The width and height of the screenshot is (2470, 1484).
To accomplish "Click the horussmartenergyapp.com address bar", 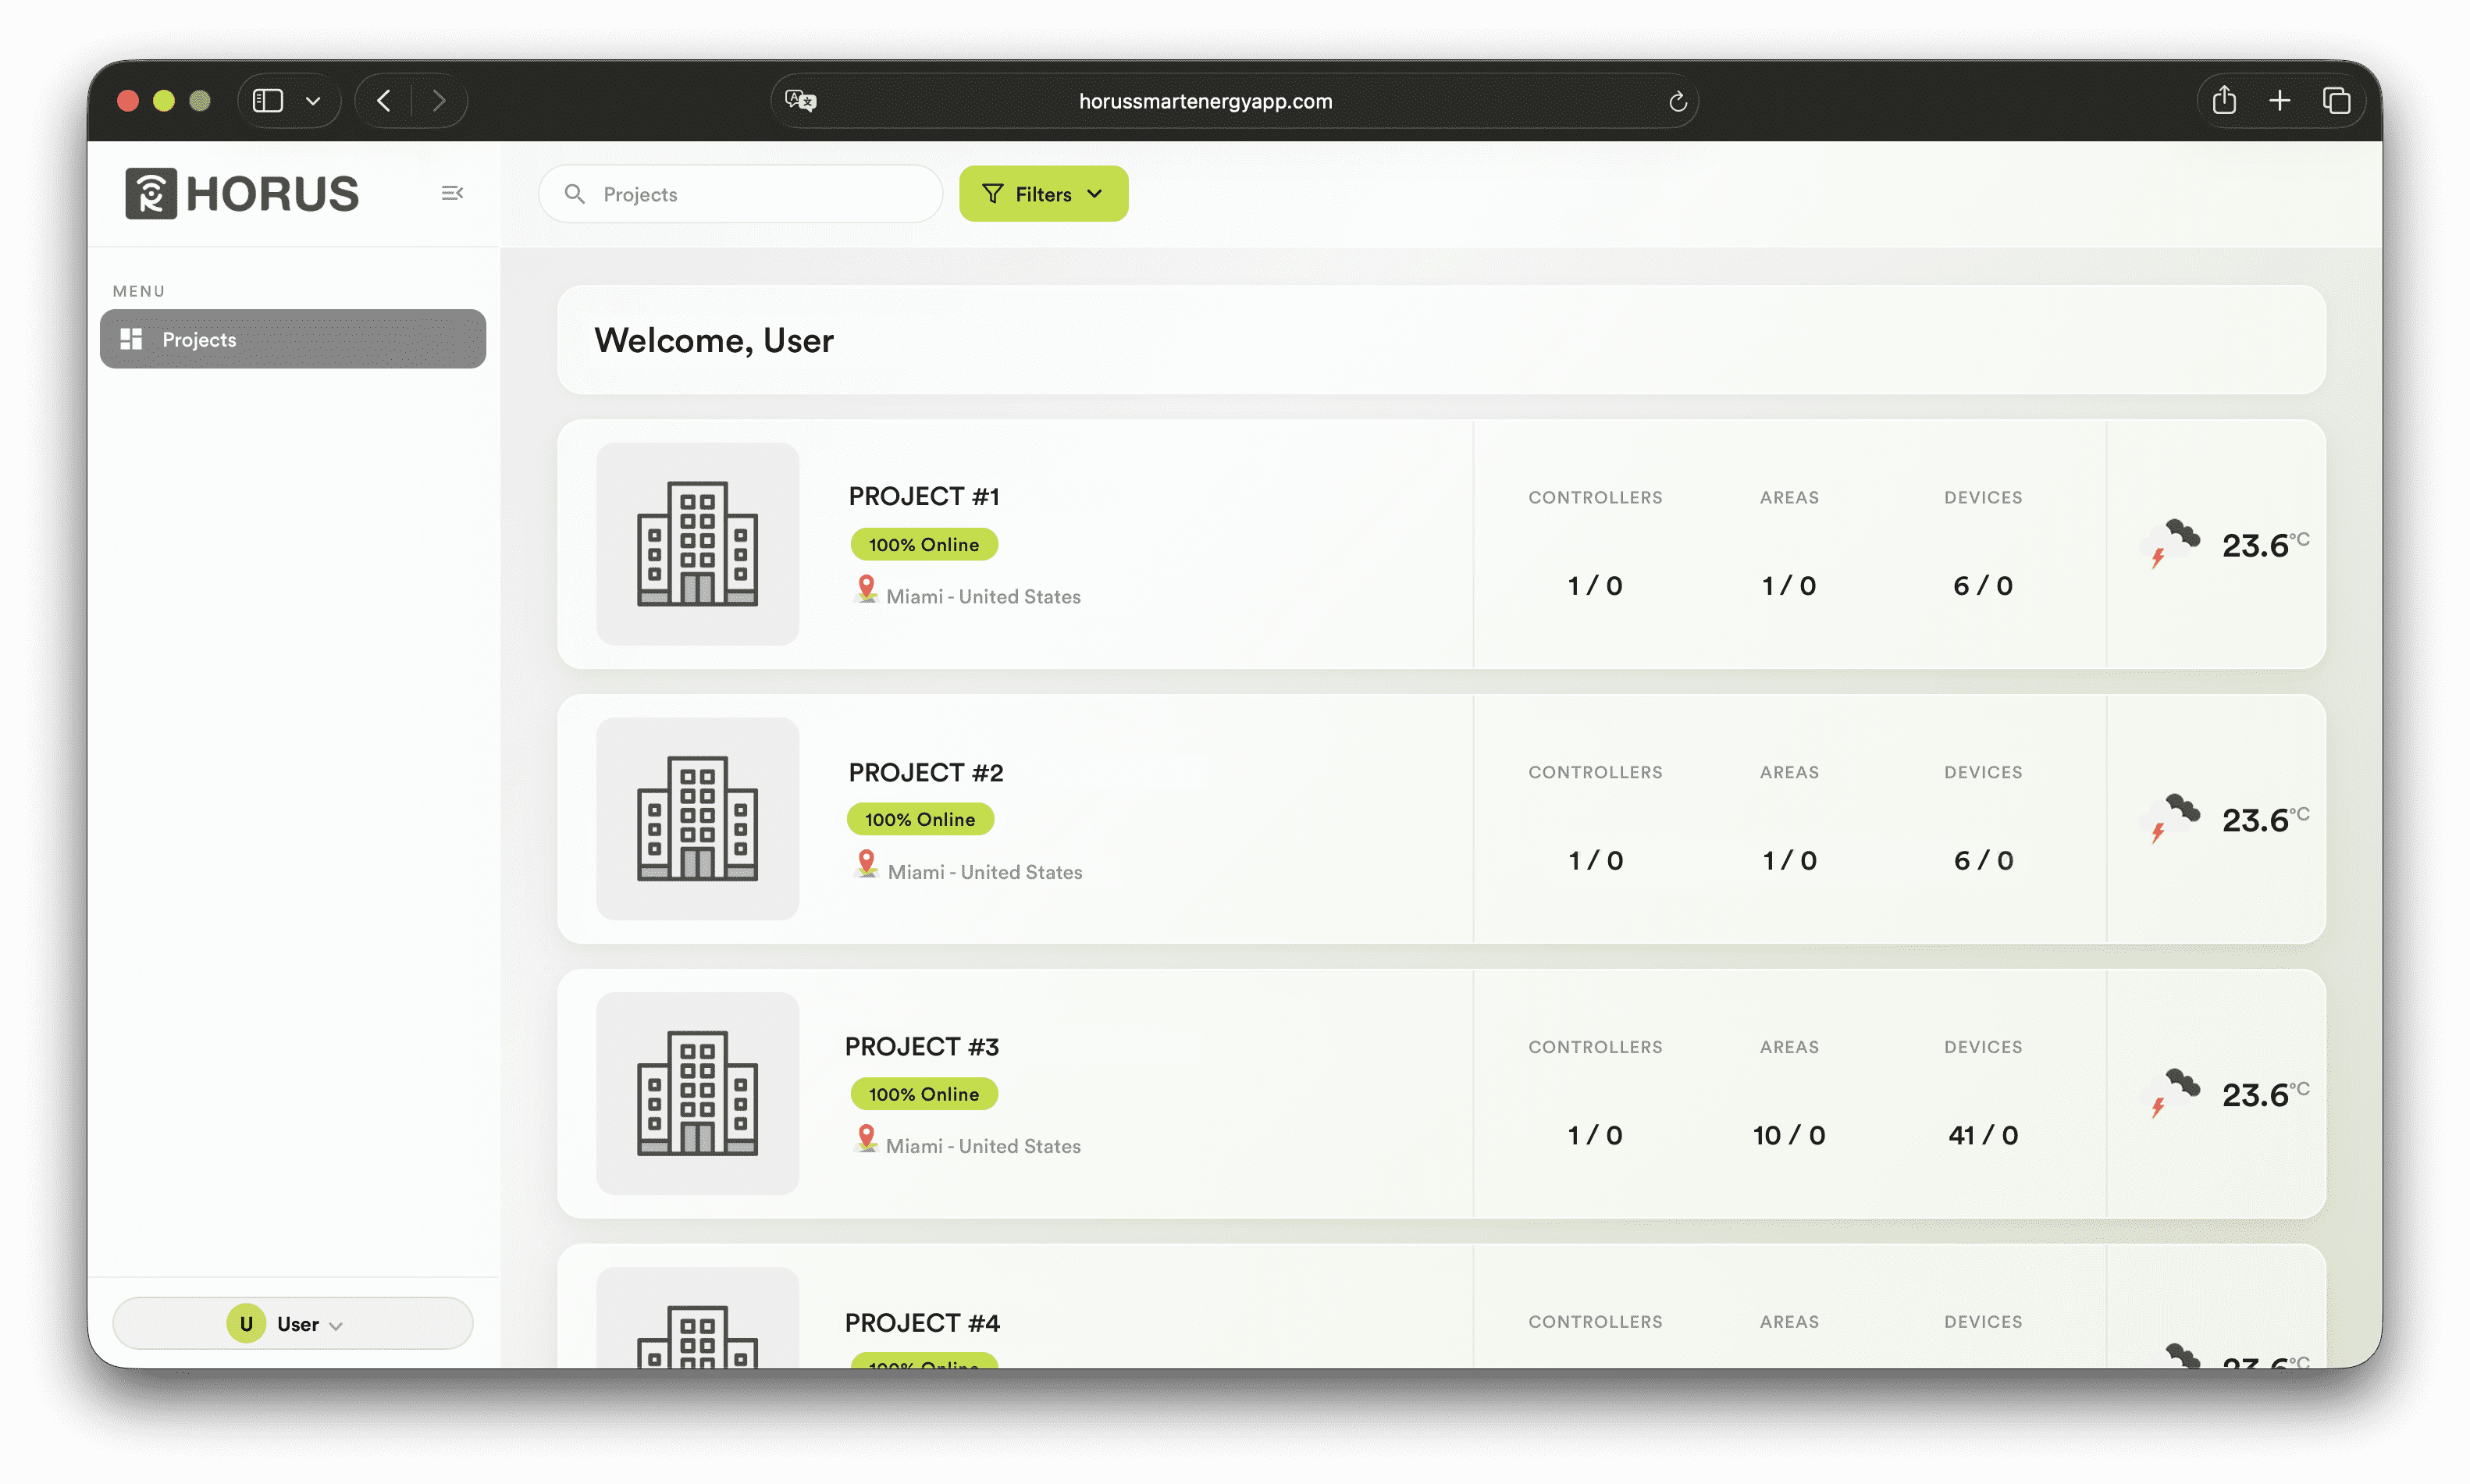I will (1234, 101).
